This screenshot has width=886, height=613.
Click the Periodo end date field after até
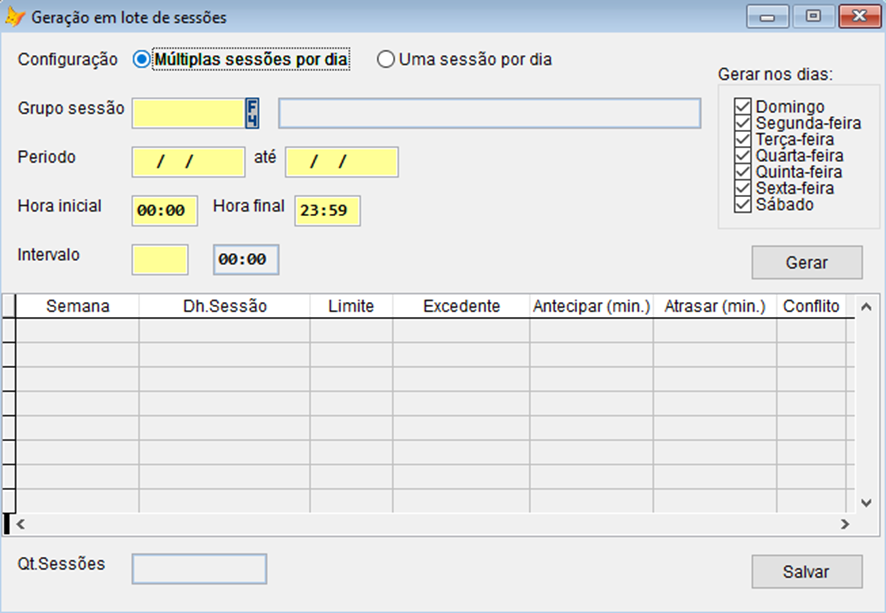pyautogui.click(x=341, y=162)
